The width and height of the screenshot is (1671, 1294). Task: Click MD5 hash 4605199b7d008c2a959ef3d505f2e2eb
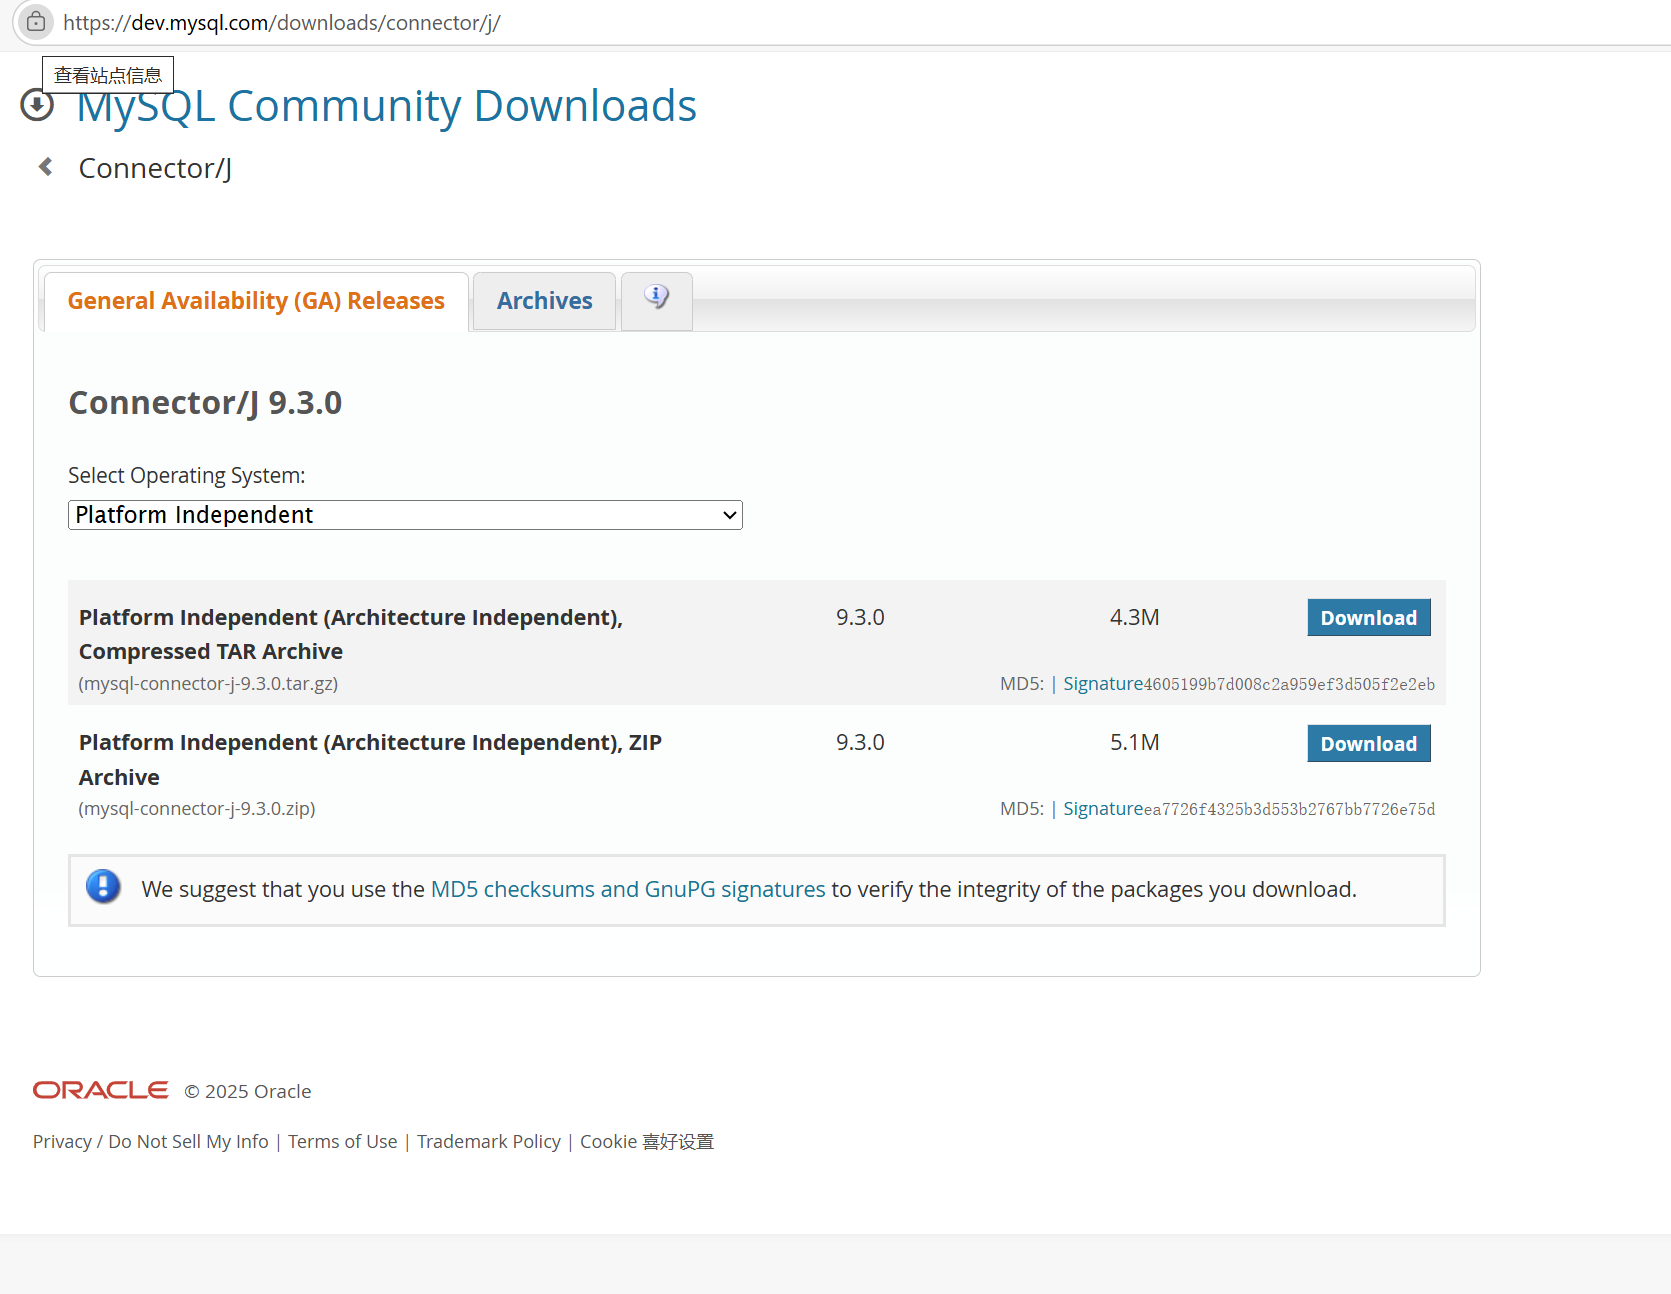click(1290, 685)
